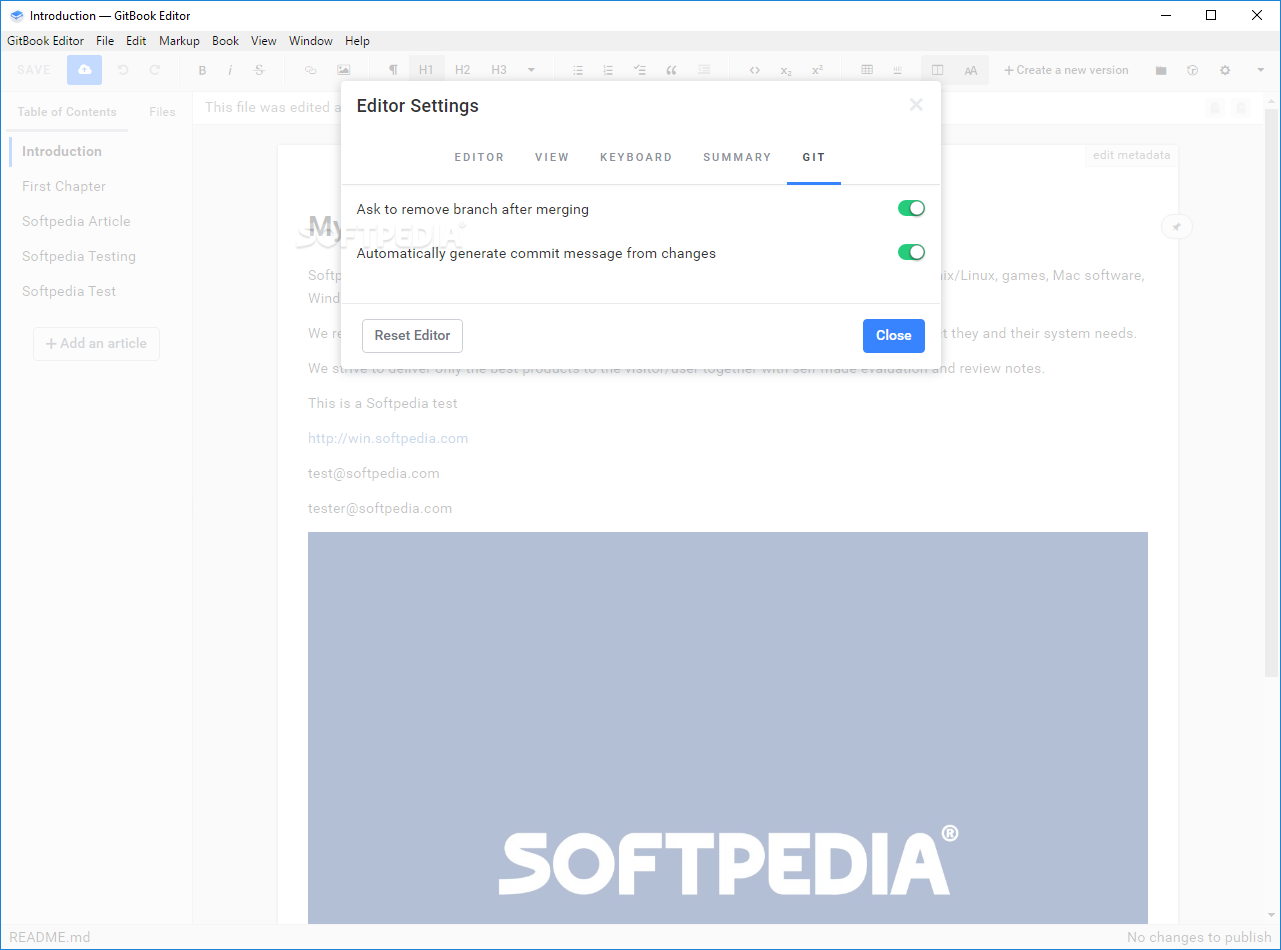The width and height of the screenshot is (1281, 950).
Task: Open the View menu in the menu bar
Action: click(264, 41)
